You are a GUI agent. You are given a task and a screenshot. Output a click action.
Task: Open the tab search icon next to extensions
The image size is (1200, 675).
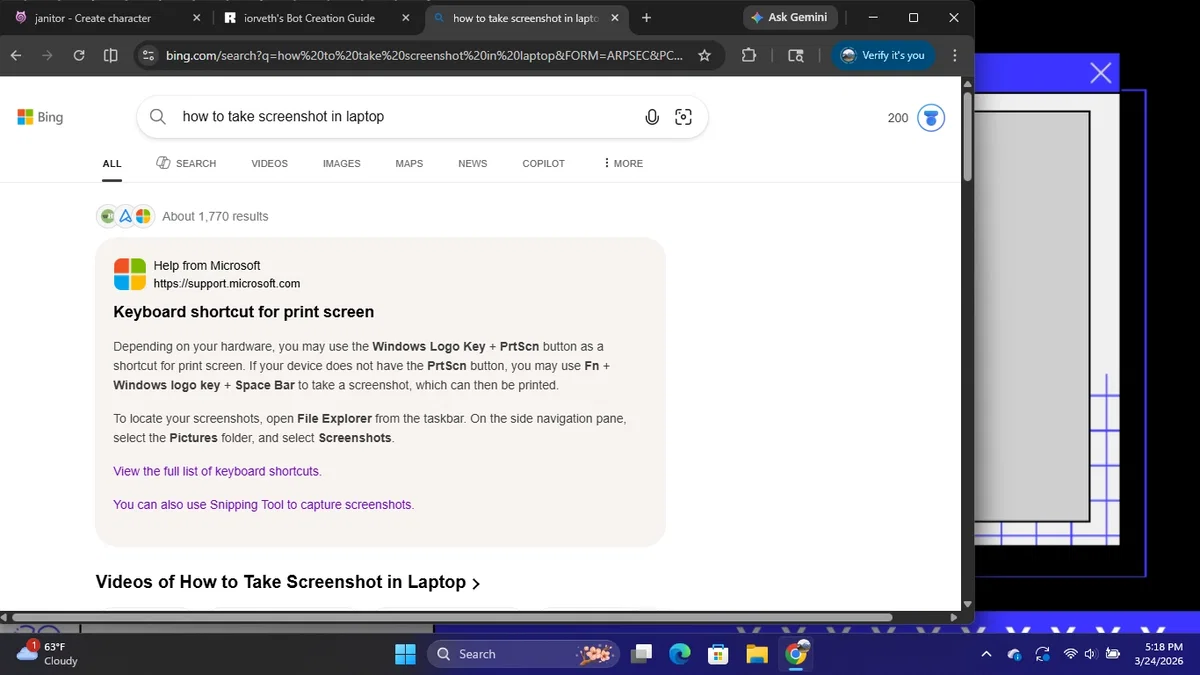tap(796, 56)
